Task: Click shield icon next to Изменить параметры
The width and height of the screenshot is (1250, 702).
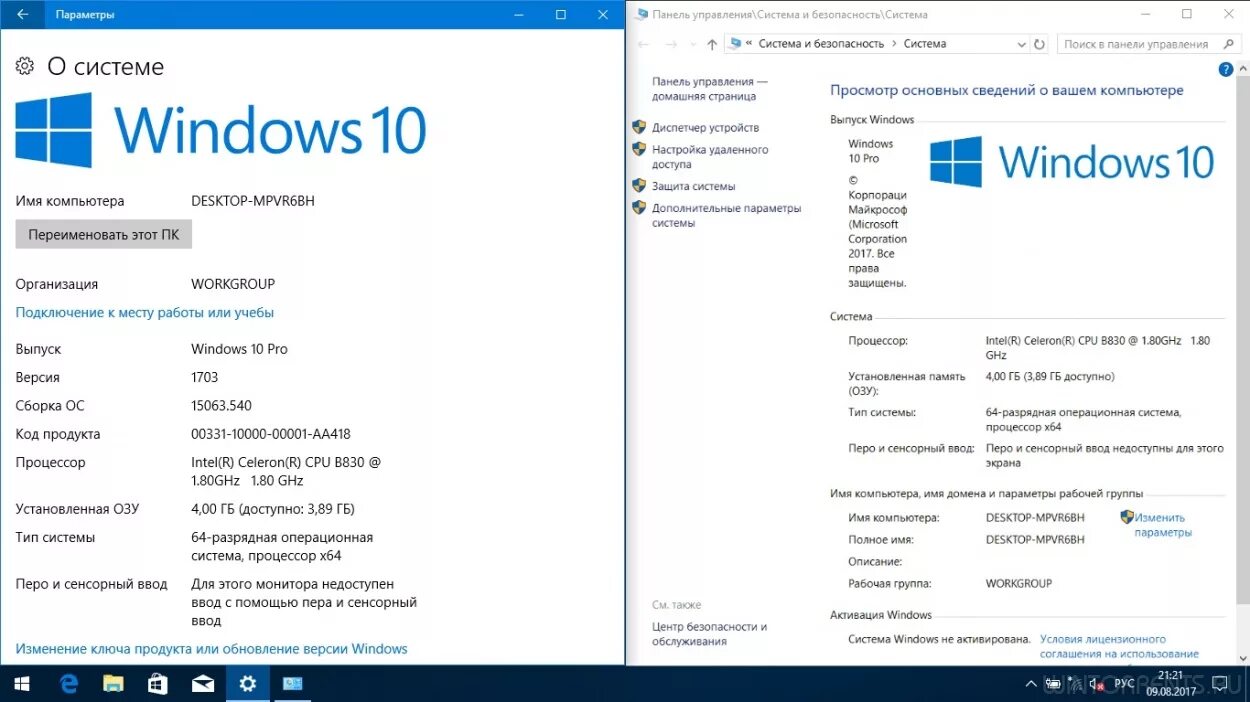Action: (1127, 517)
